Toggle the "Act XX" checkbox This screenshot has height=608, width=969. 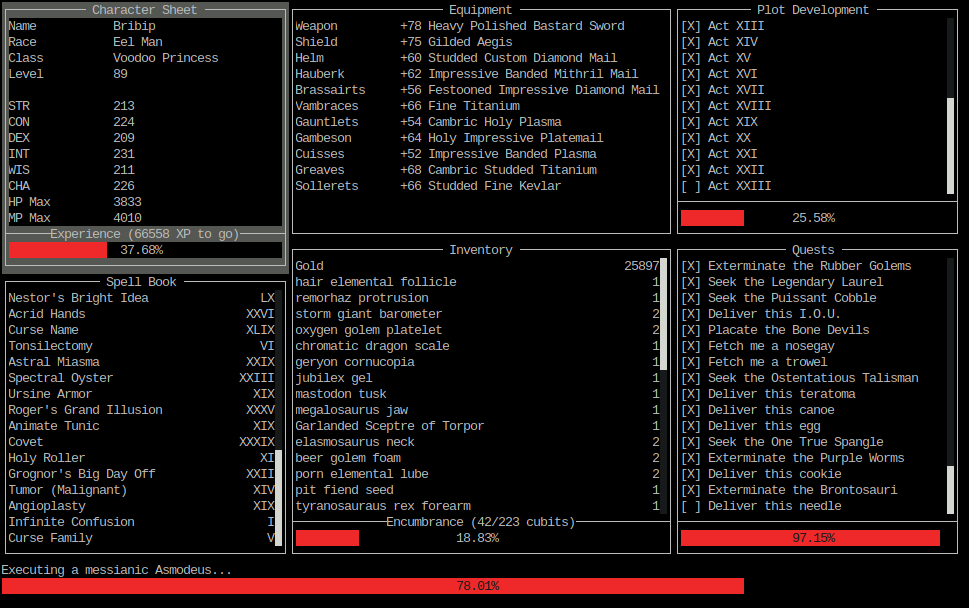coord(689,138)
